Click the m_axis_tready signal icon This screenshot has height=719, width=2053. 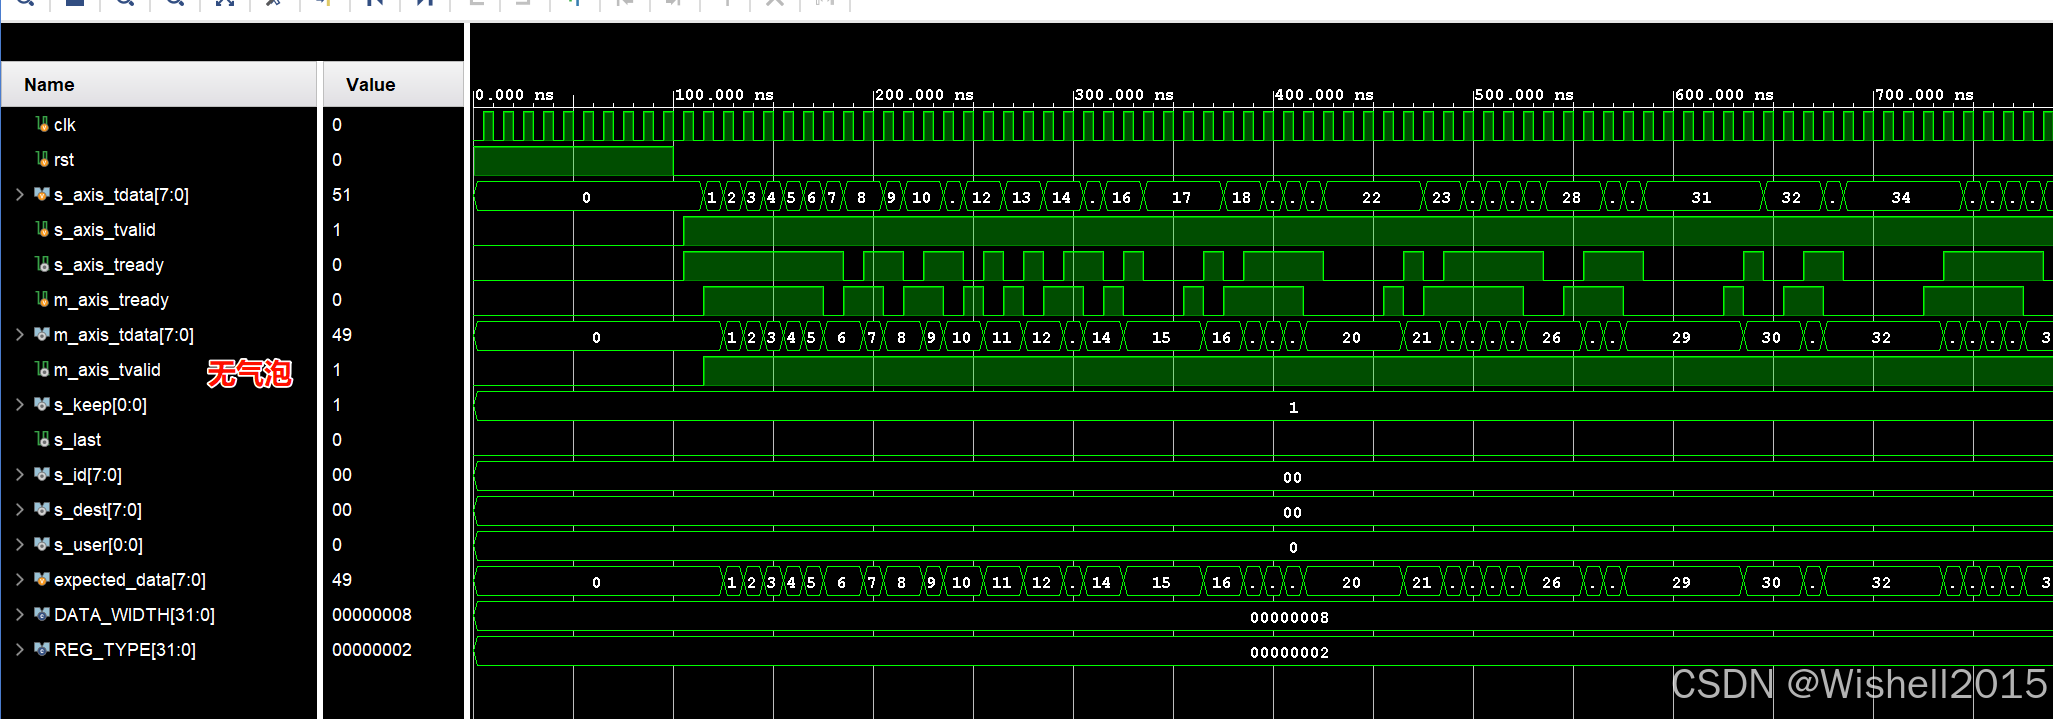coord(42,299)
